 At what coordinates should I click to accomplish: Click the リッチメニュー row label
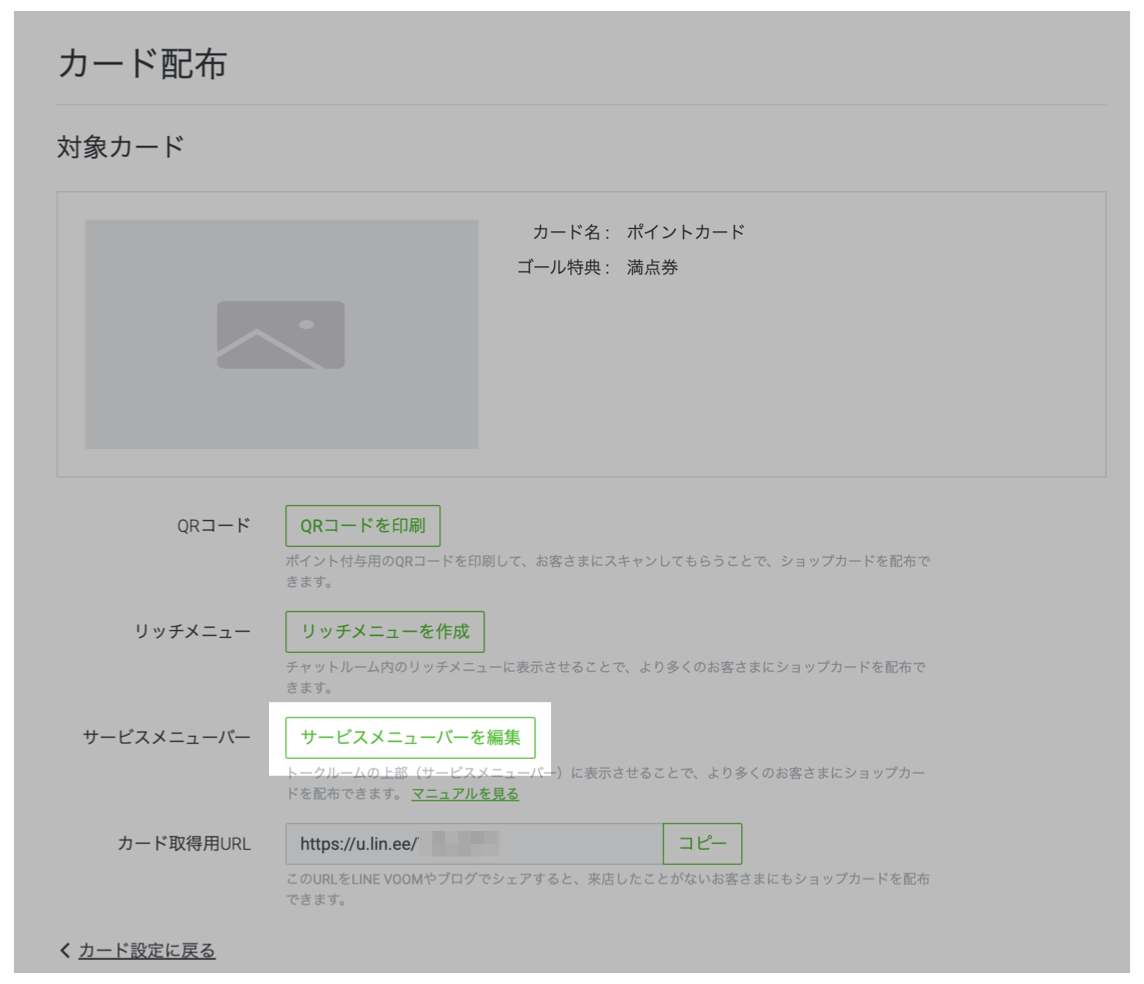click(192, 628)
